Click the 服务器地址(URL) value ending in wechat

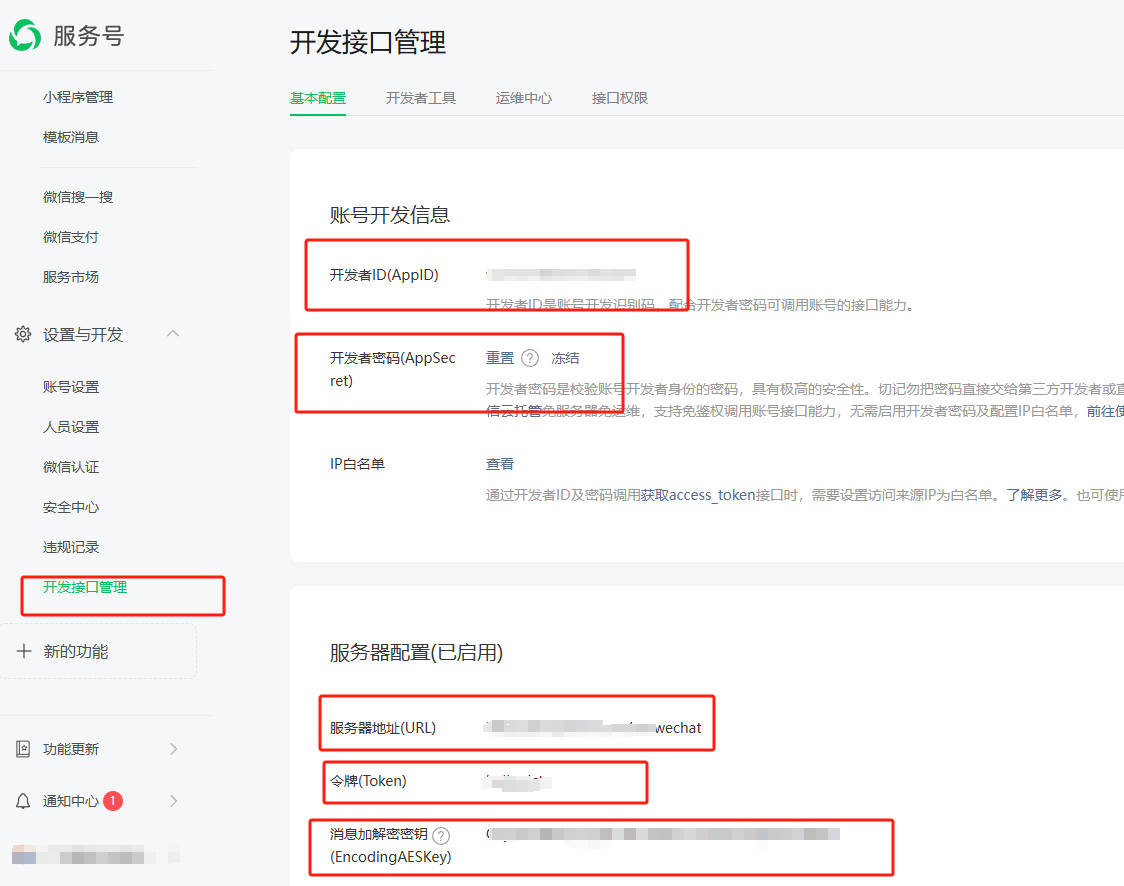[592, 728]
